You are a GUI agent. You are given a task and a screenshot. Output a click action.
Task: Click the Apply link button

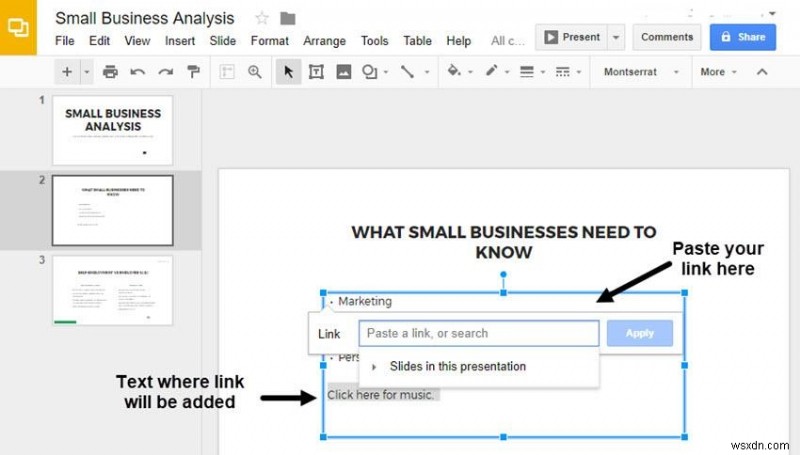click(x=640, y=333)
